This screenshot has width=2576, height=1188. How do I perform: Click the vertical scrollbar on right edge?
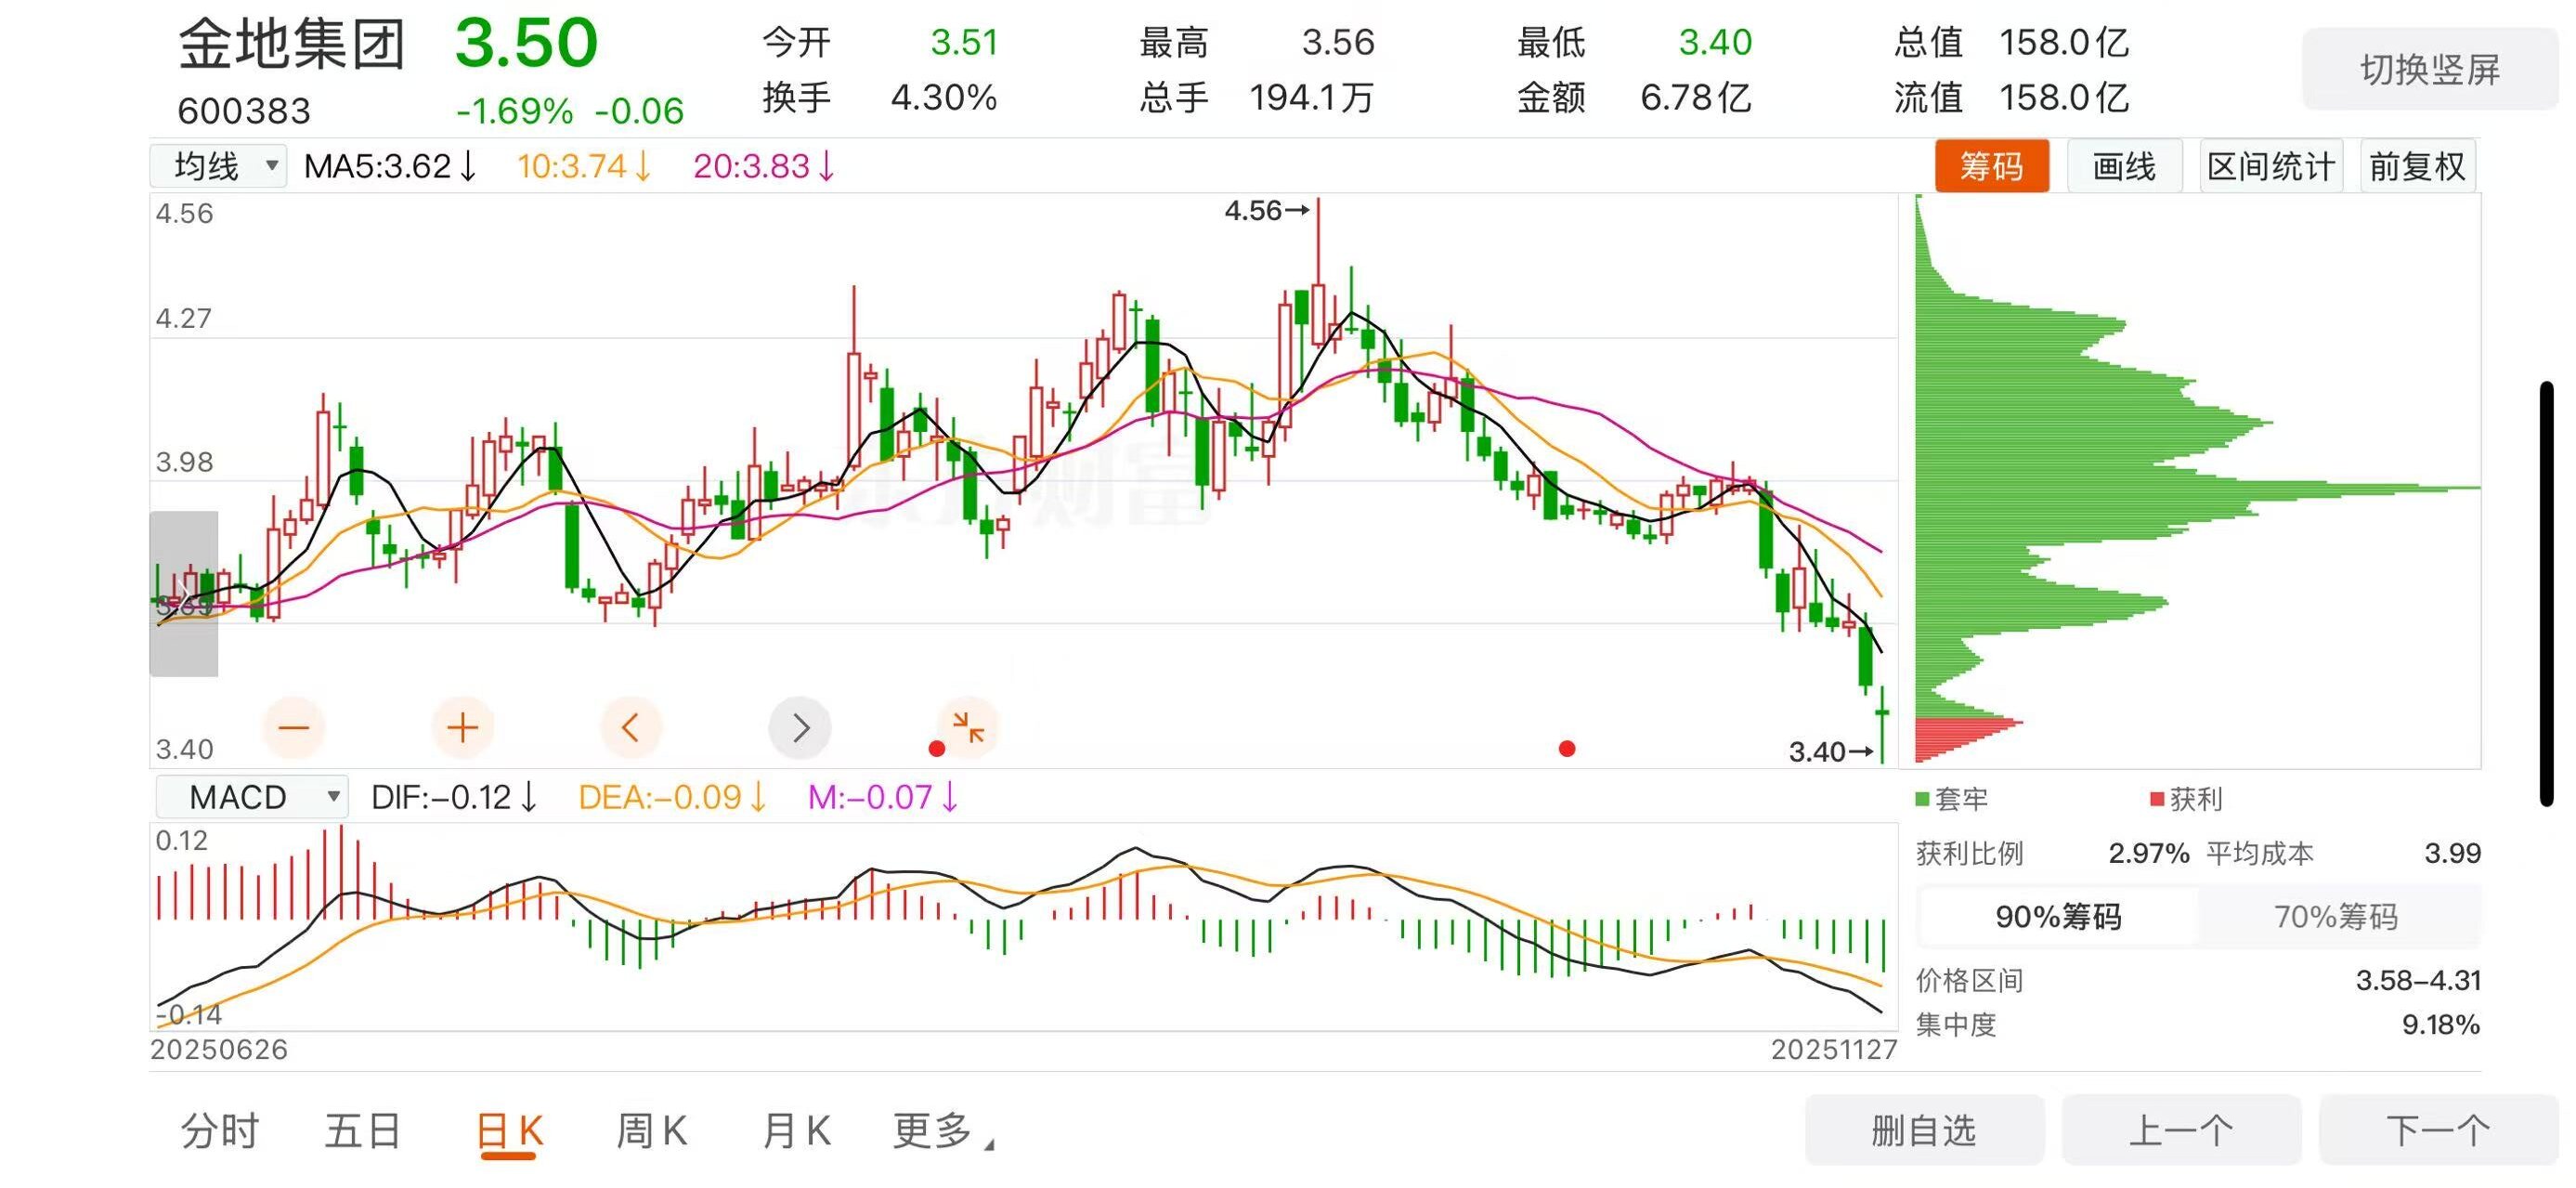pyautogui.click(x=2546, y=593)
